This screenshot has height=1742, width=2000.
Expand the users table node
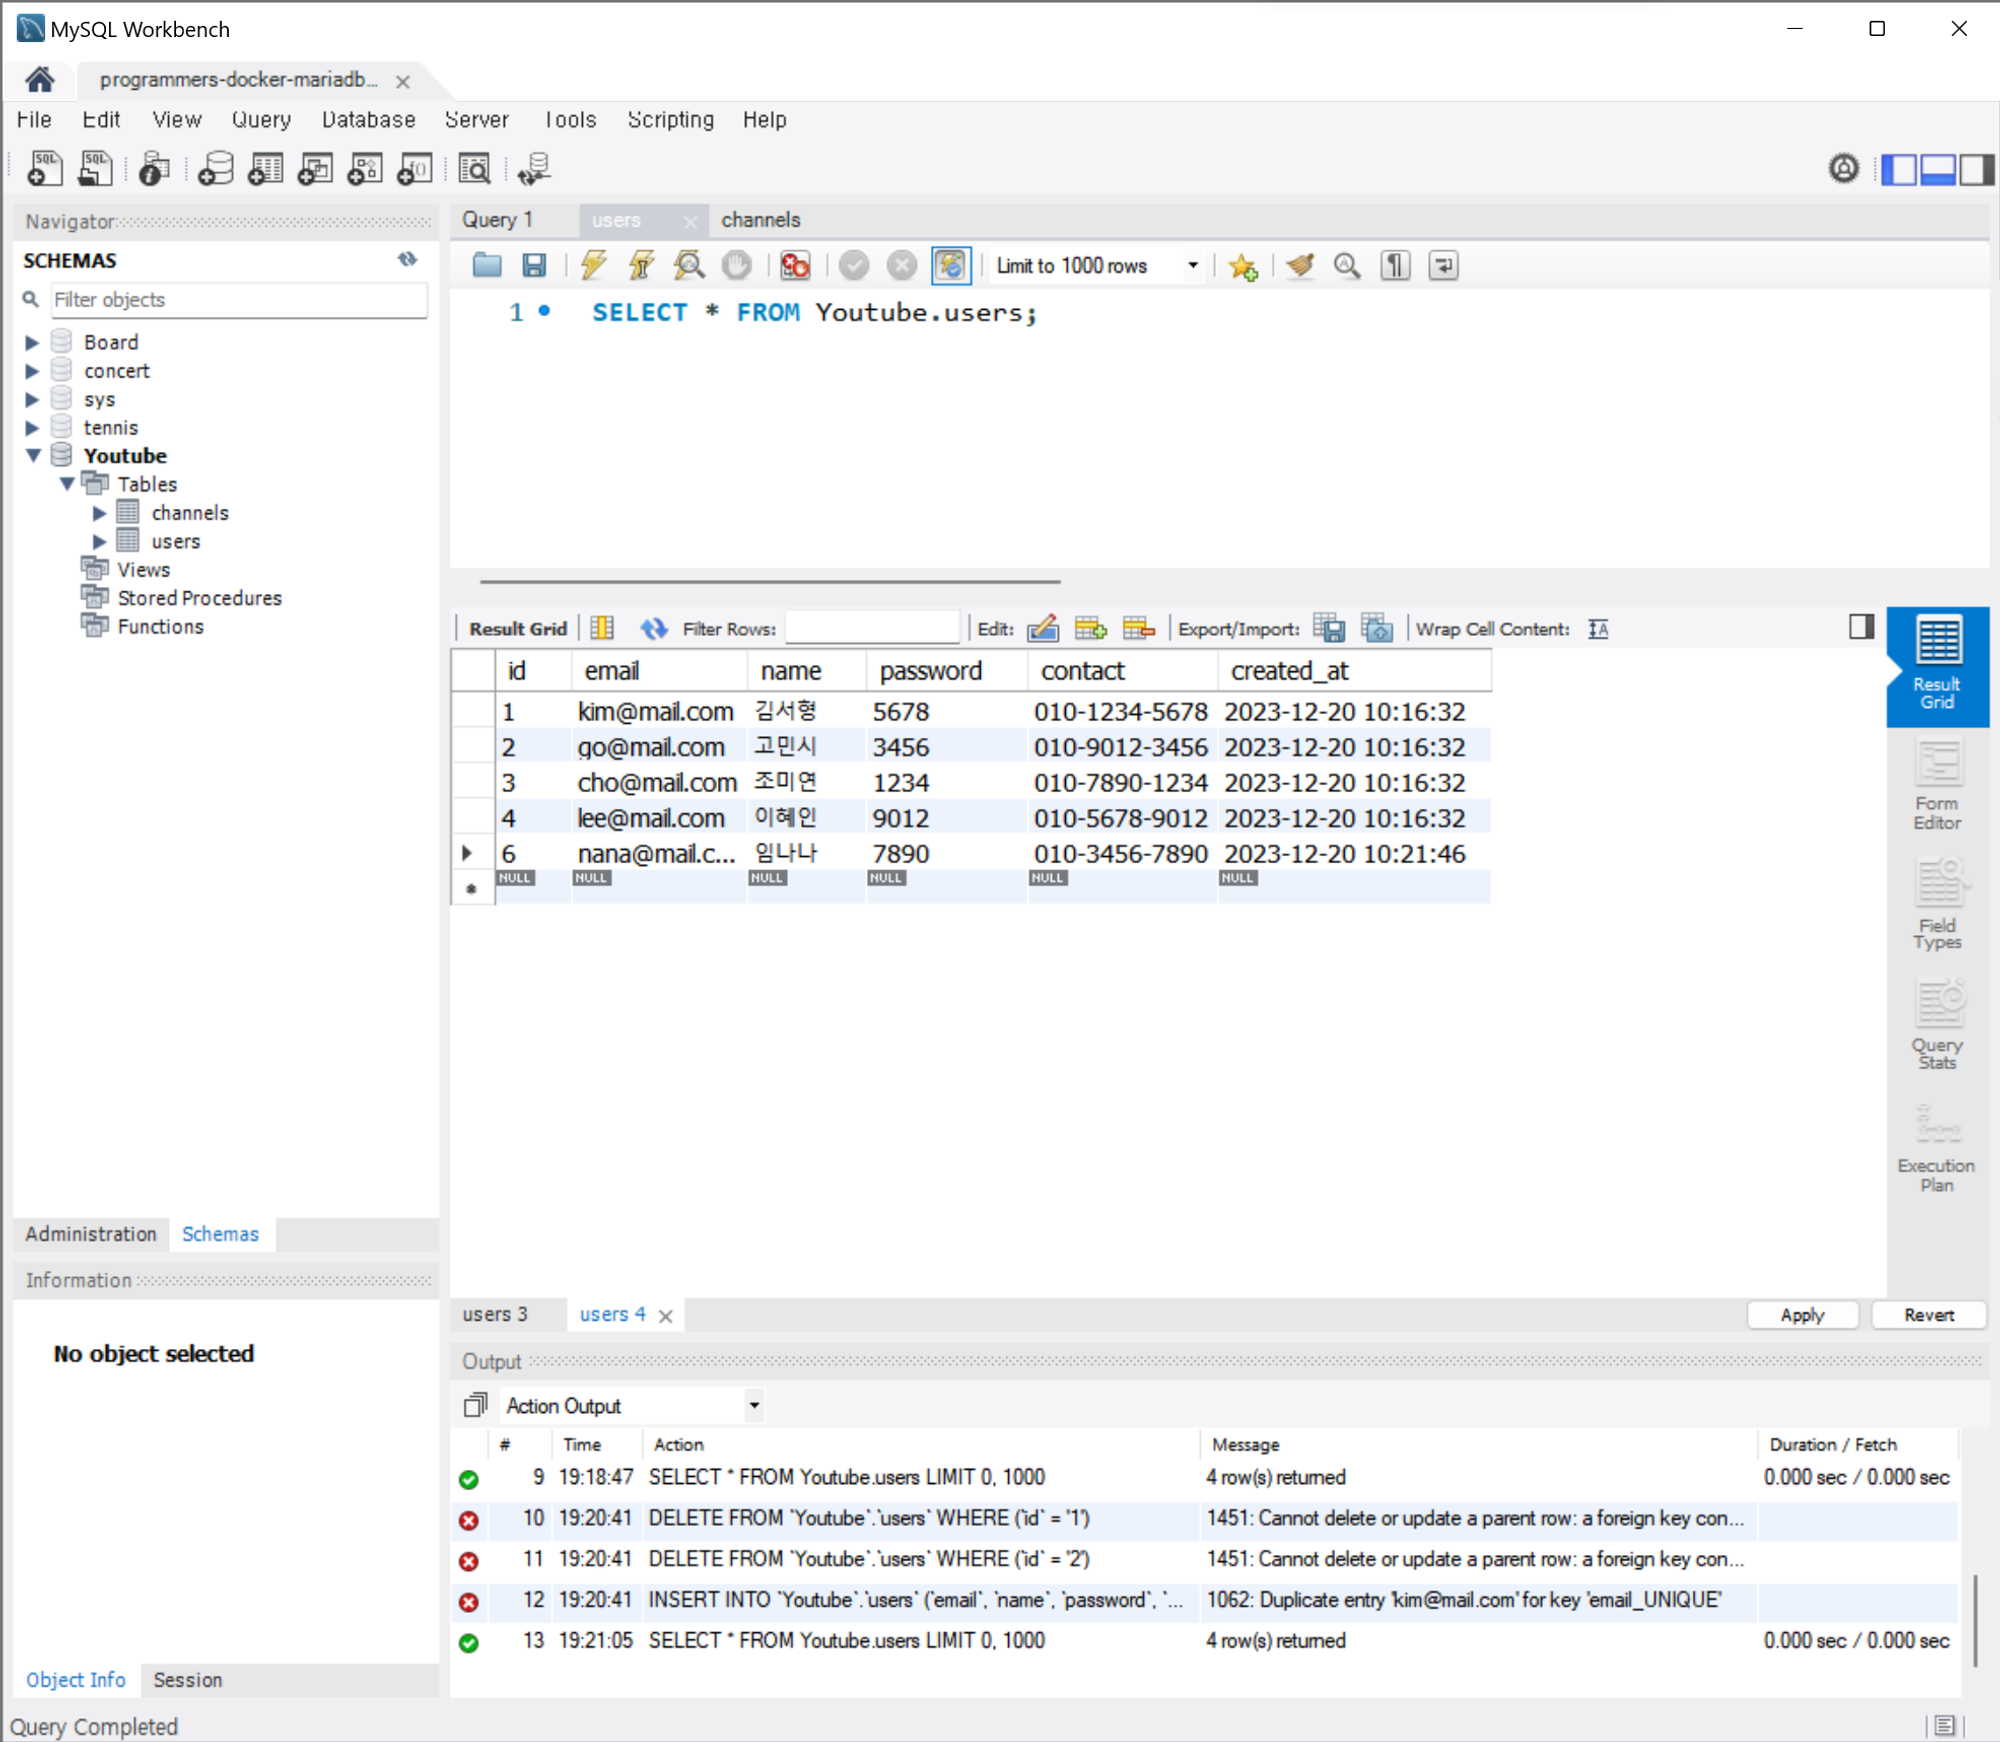click(99, 541)
